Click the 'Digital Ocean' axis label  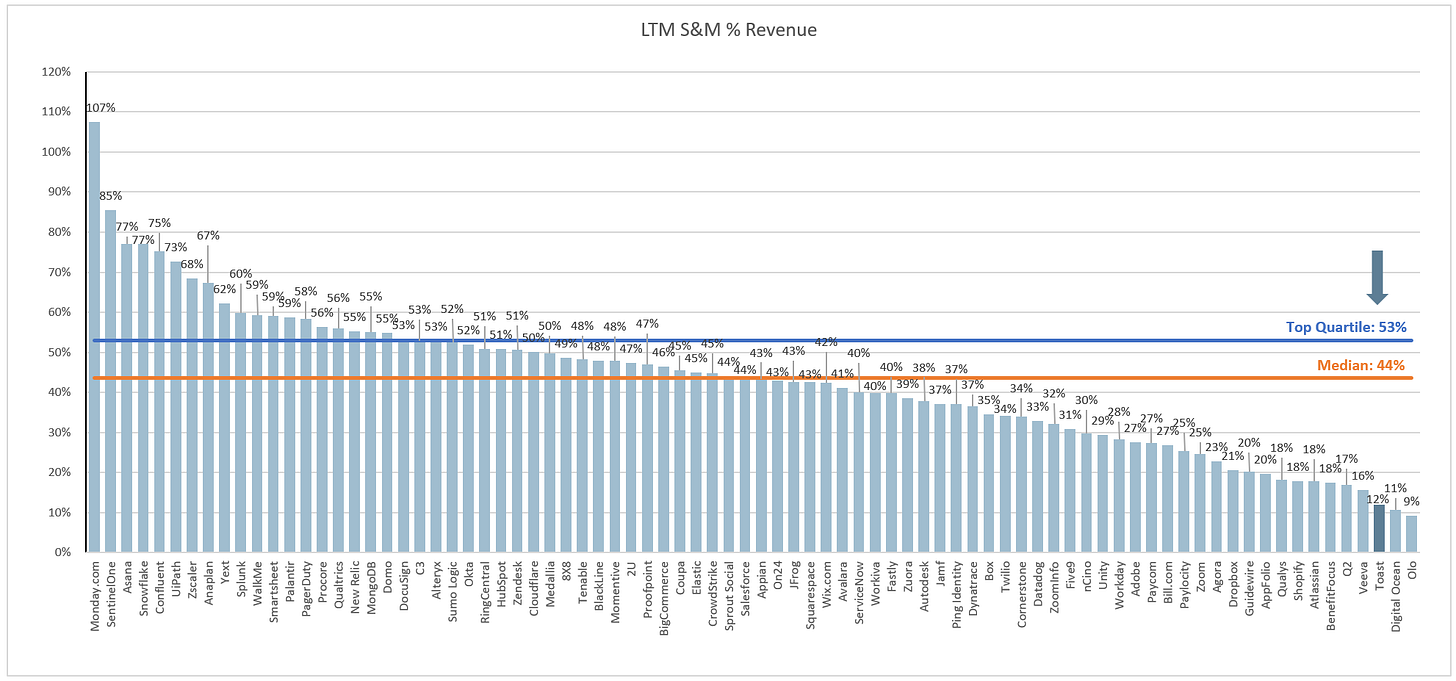pyautogui.click(x=1397, y=597)
